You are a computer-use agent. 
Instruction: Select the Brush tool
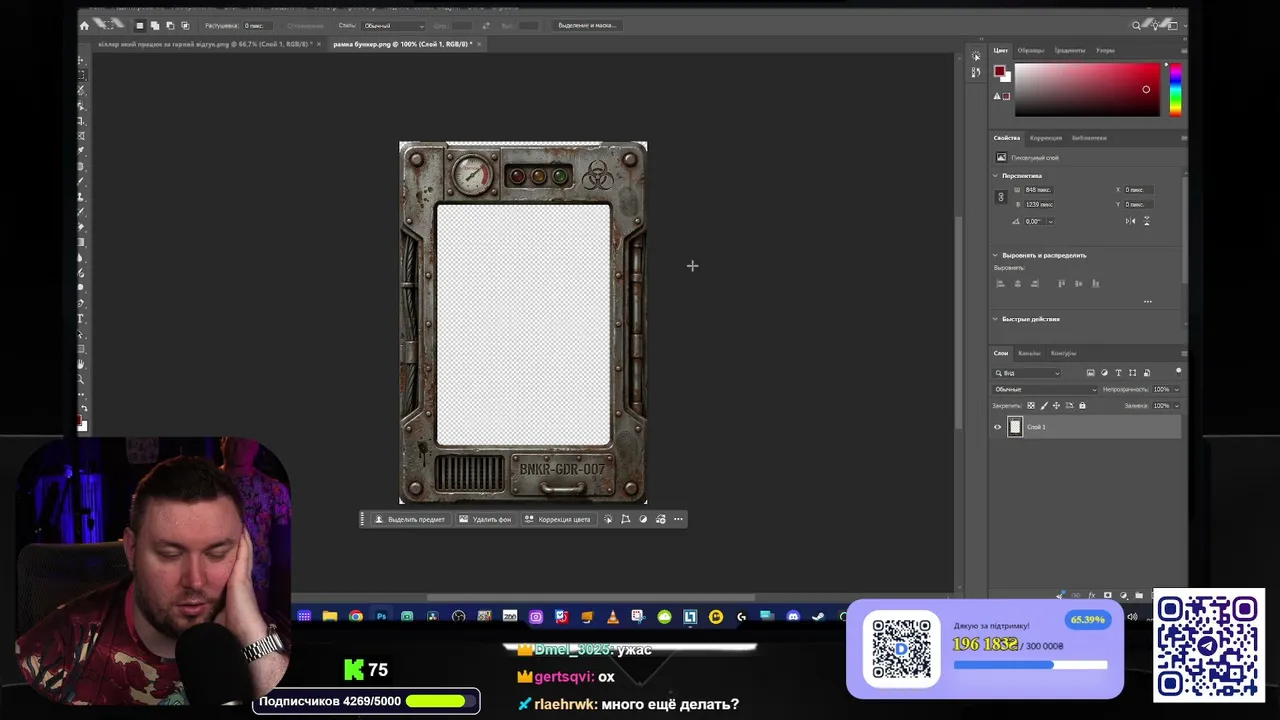[82, 181]
